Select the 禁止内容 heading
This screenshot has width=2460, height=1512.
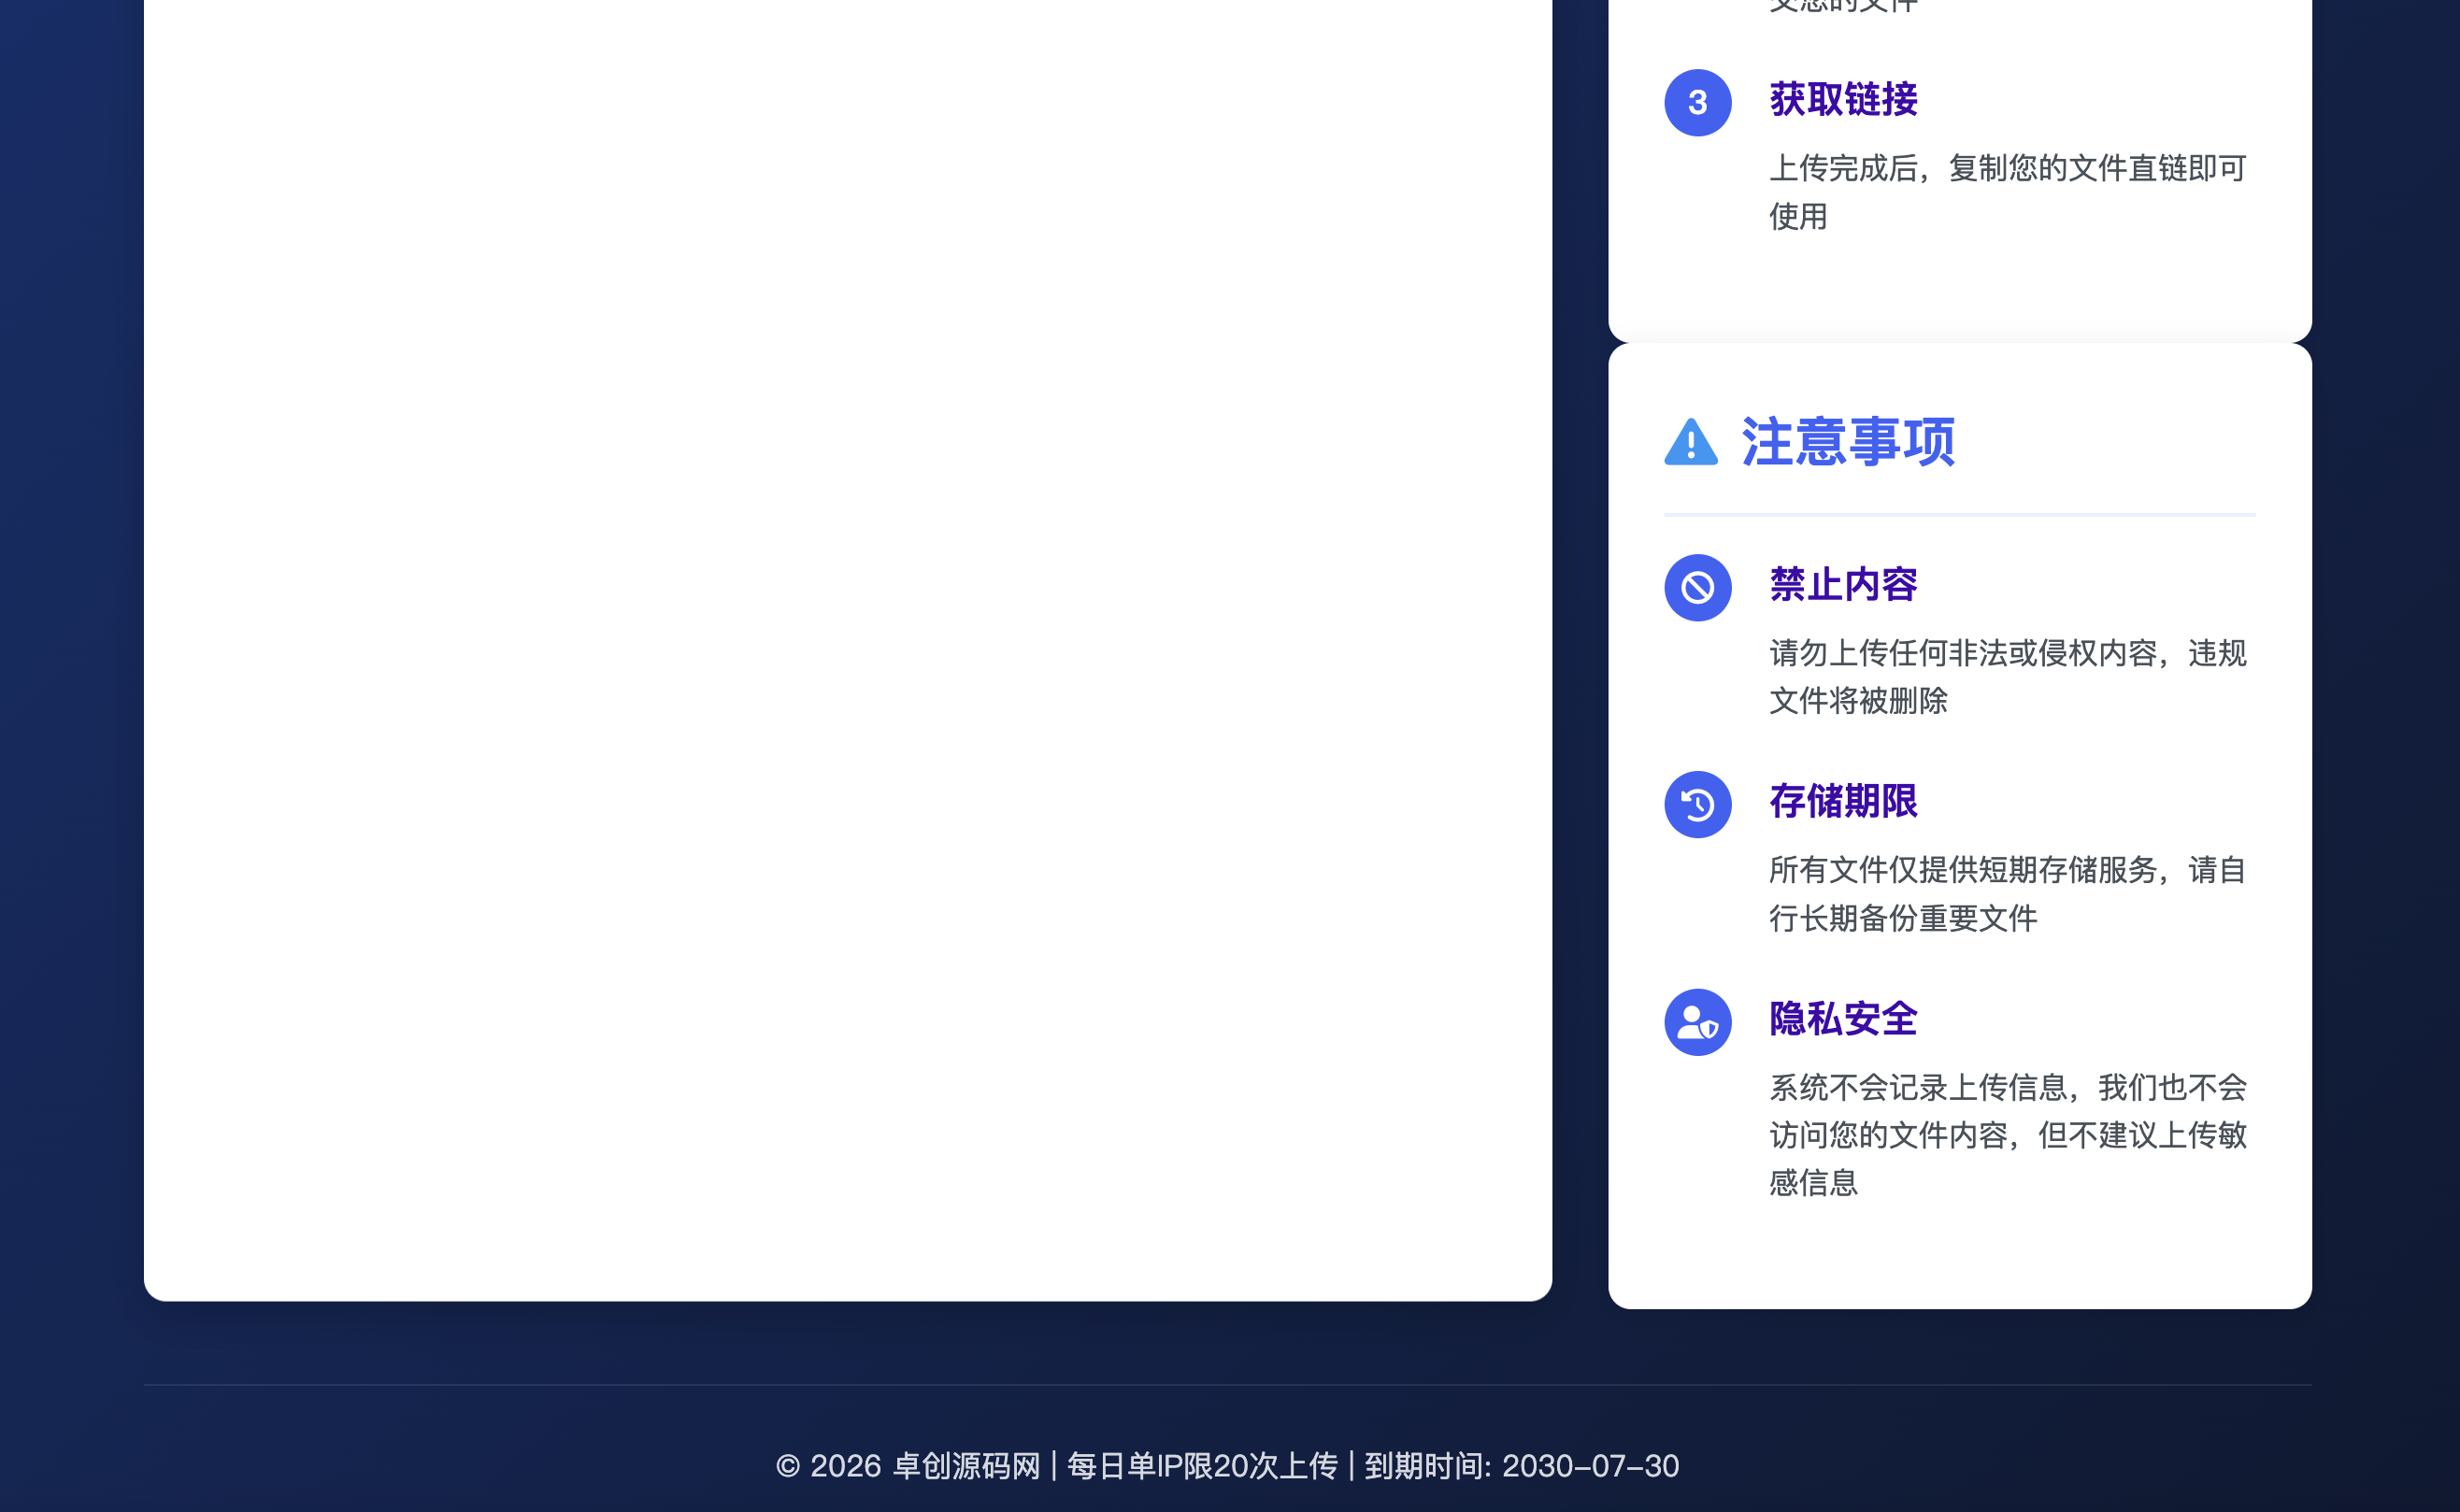pos(1843,584)
